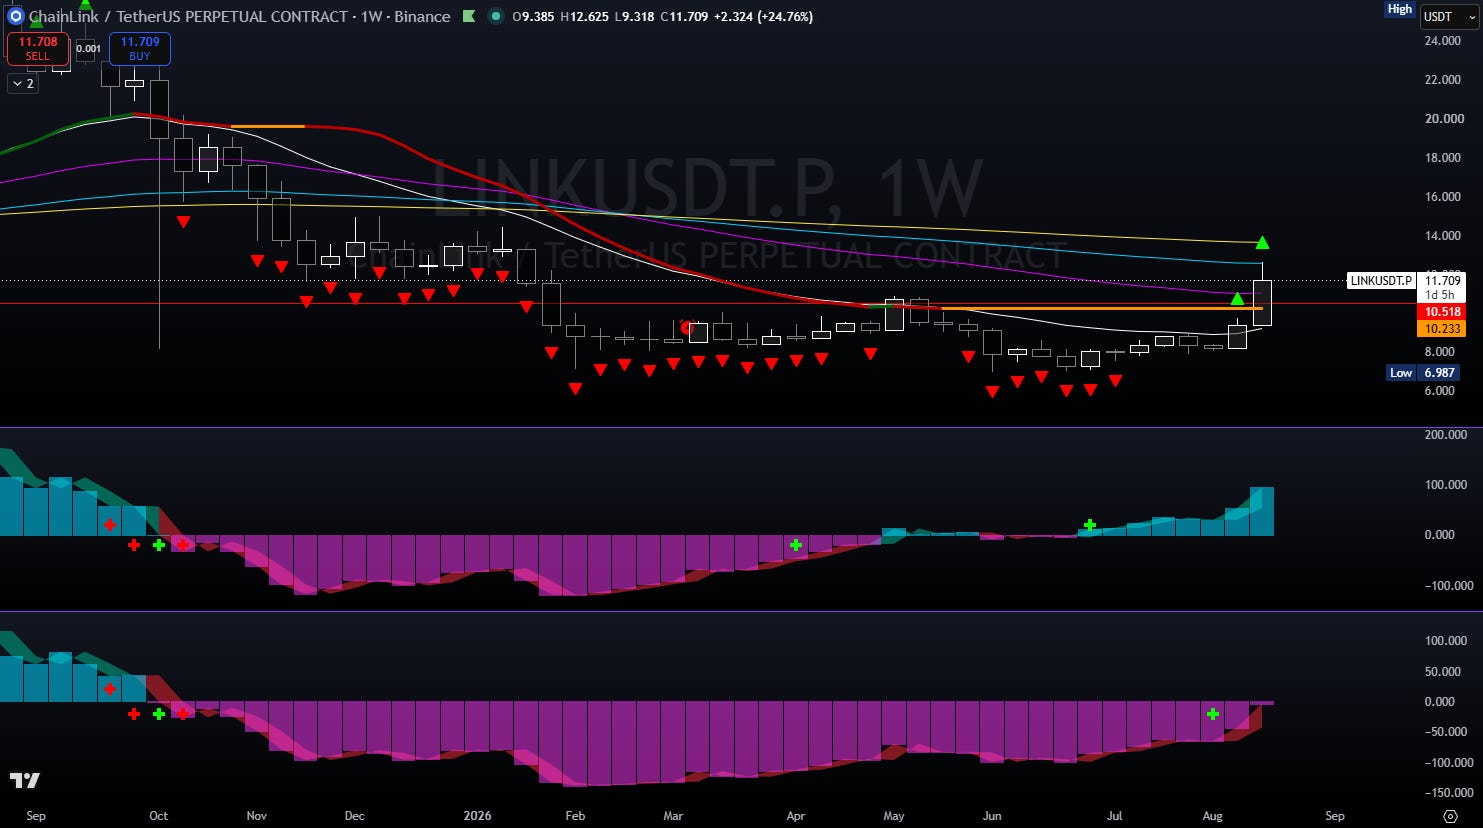Open the TradingView logo in the corner
The height and width of the screenshot is (828, 1483).
click(x=25, y=780)
